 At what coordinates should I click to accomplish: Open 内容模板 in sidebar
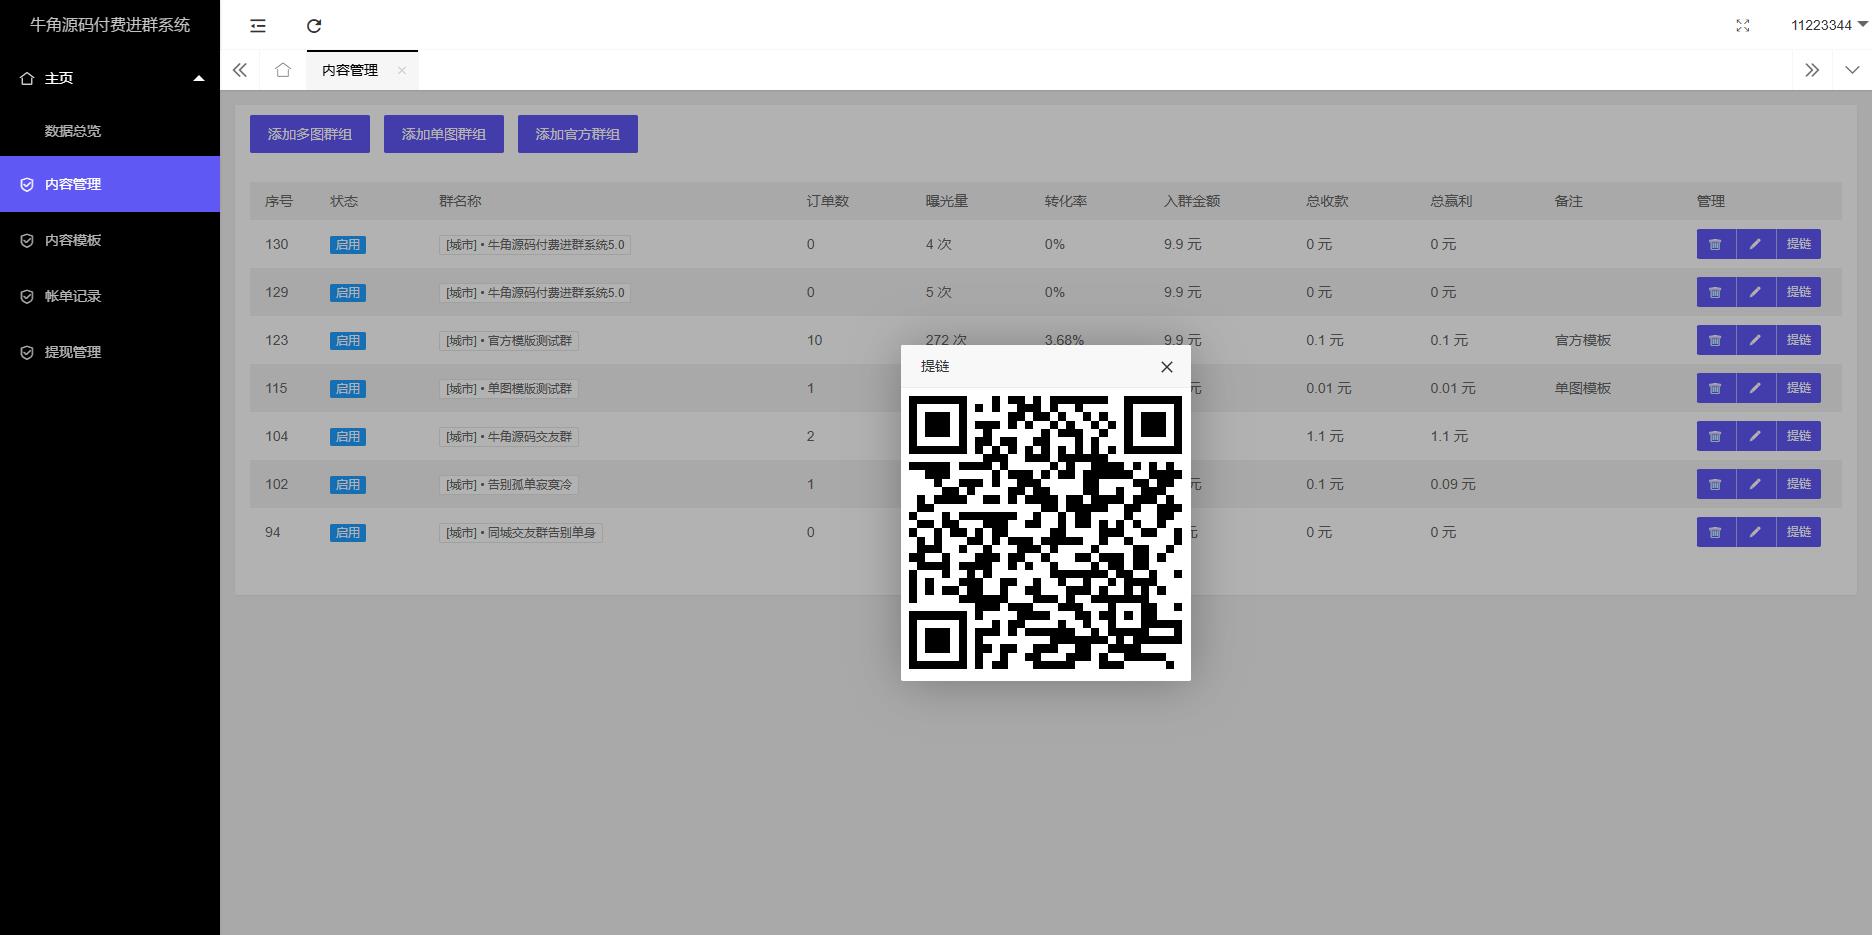point(110,240)
